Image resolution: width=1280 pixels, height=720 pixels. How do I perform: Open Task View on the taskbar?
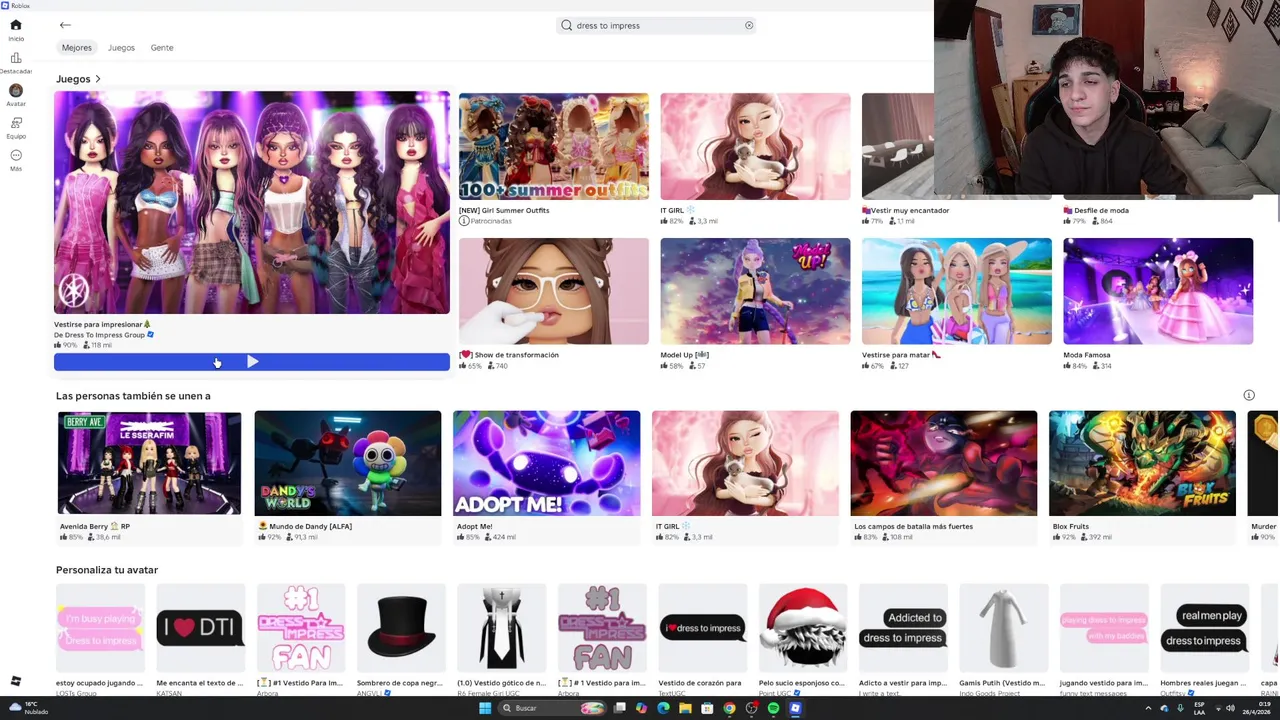pyautogui.click(x=620, y=708)
